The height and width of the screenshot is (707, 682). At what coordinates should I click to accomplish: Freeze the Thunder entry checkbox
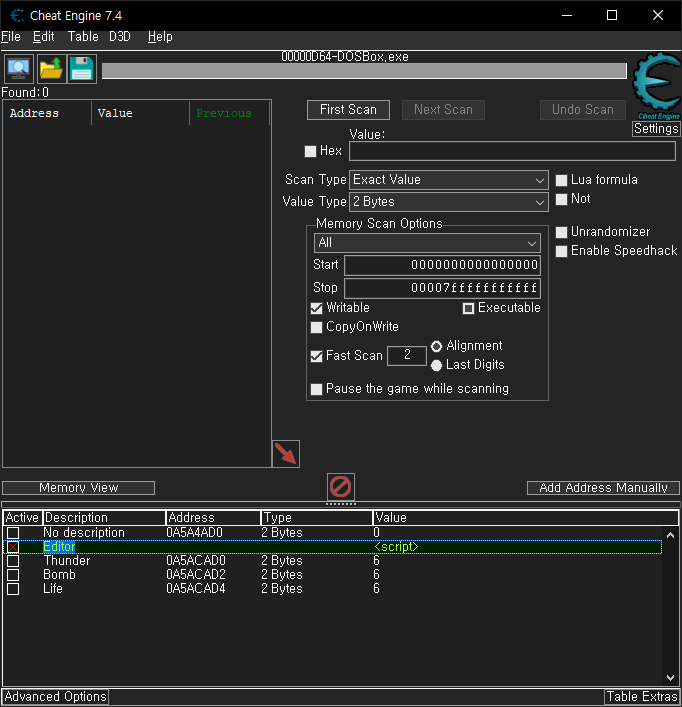click(x=13, y=561)
